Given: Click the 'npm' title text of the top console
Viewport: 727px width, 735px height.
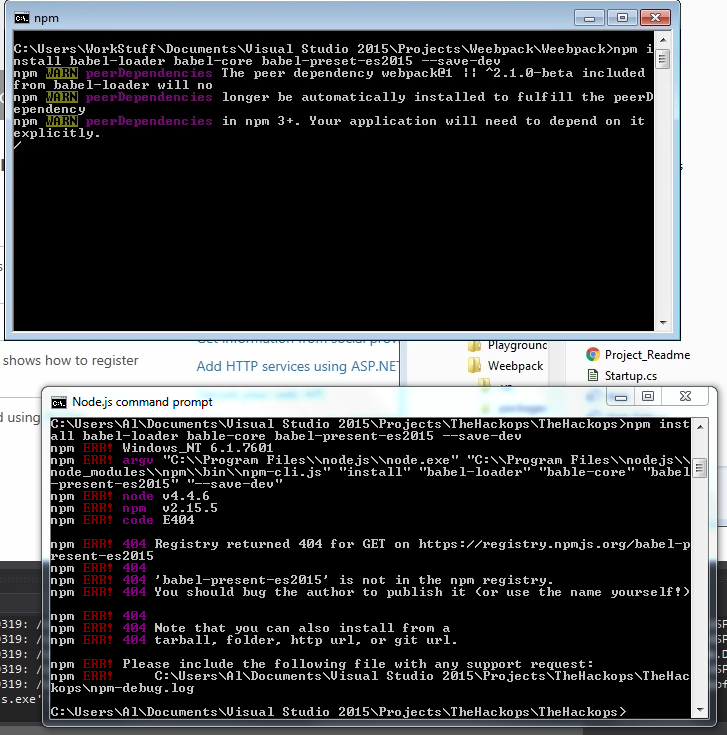Looking at the screenshot, I should point(46,18).
